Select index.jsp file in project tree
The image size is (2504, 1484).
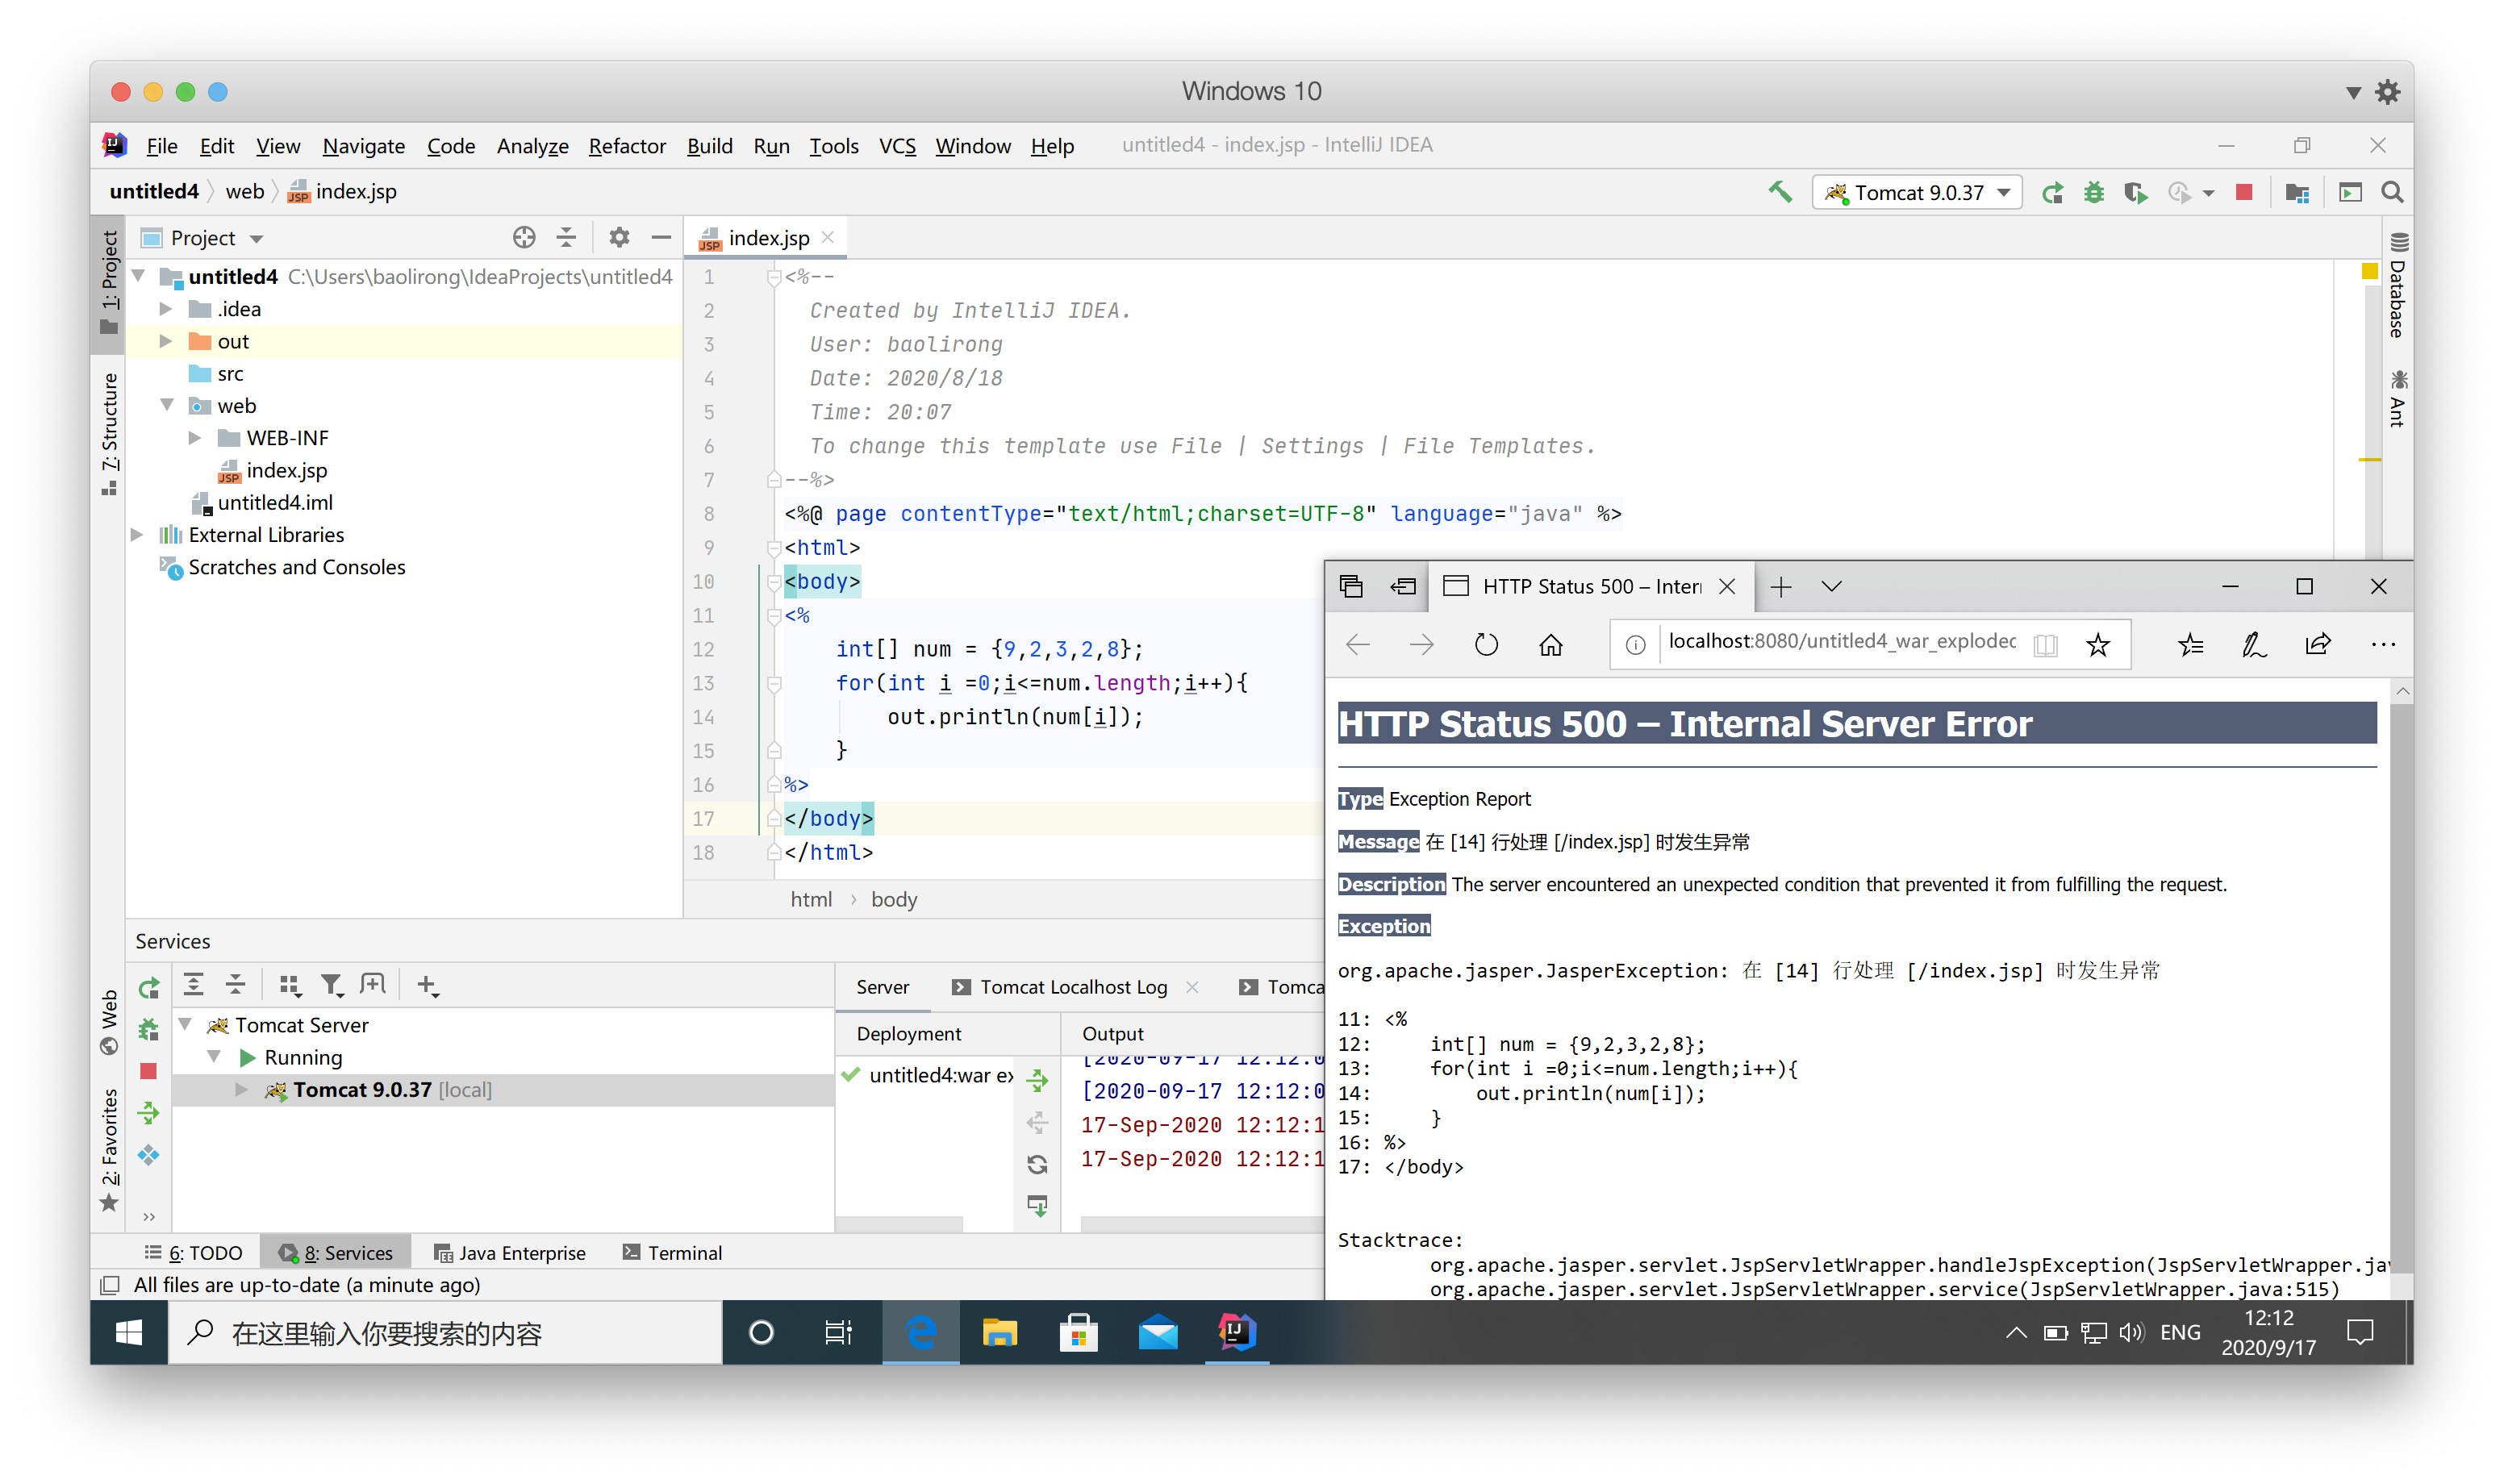pyautogui.click(x=286, y=470)
